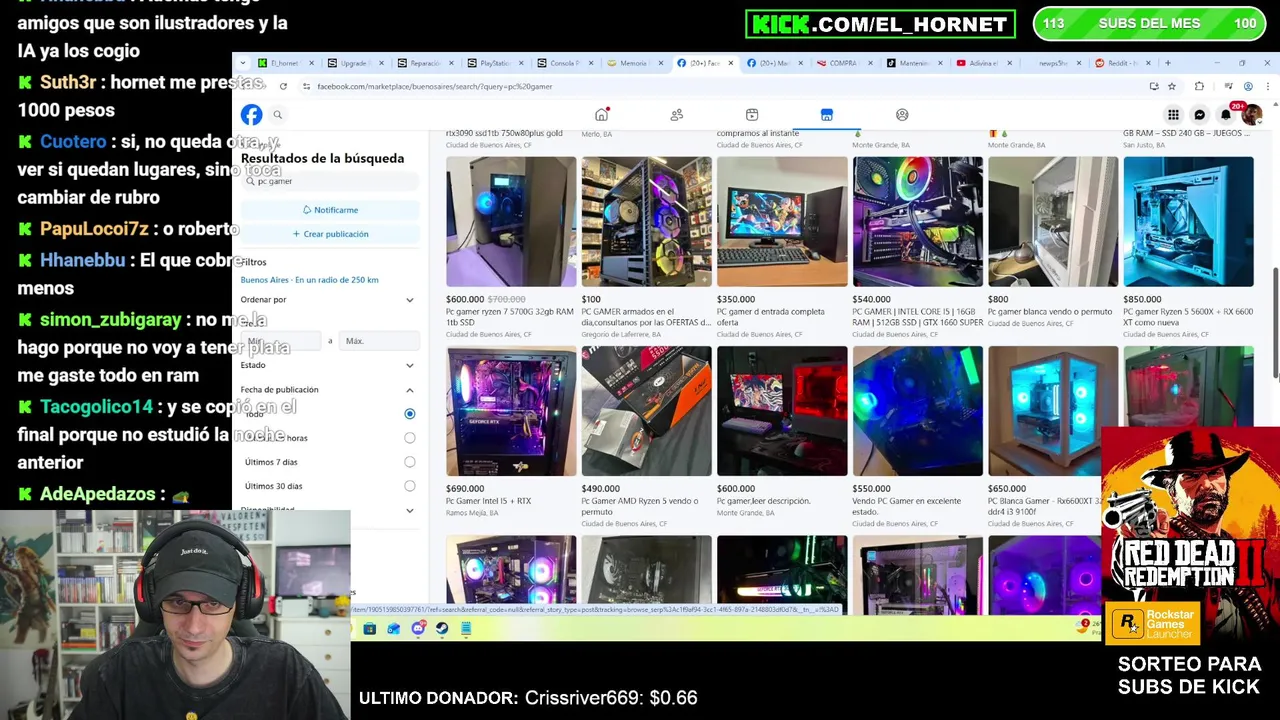Screen dimensions: 1280x720
Task: Click the 'Notificarme' button
Action: (330, 210)
